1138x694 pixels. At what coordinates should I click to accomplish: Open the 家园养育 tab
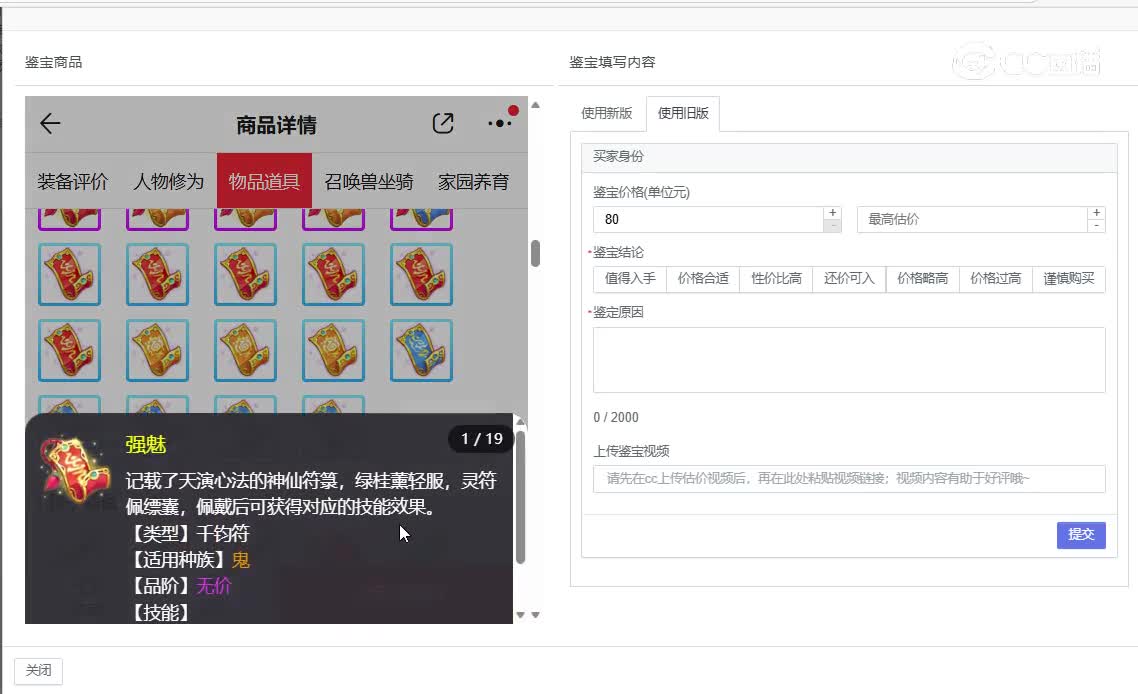pos(473,181)
